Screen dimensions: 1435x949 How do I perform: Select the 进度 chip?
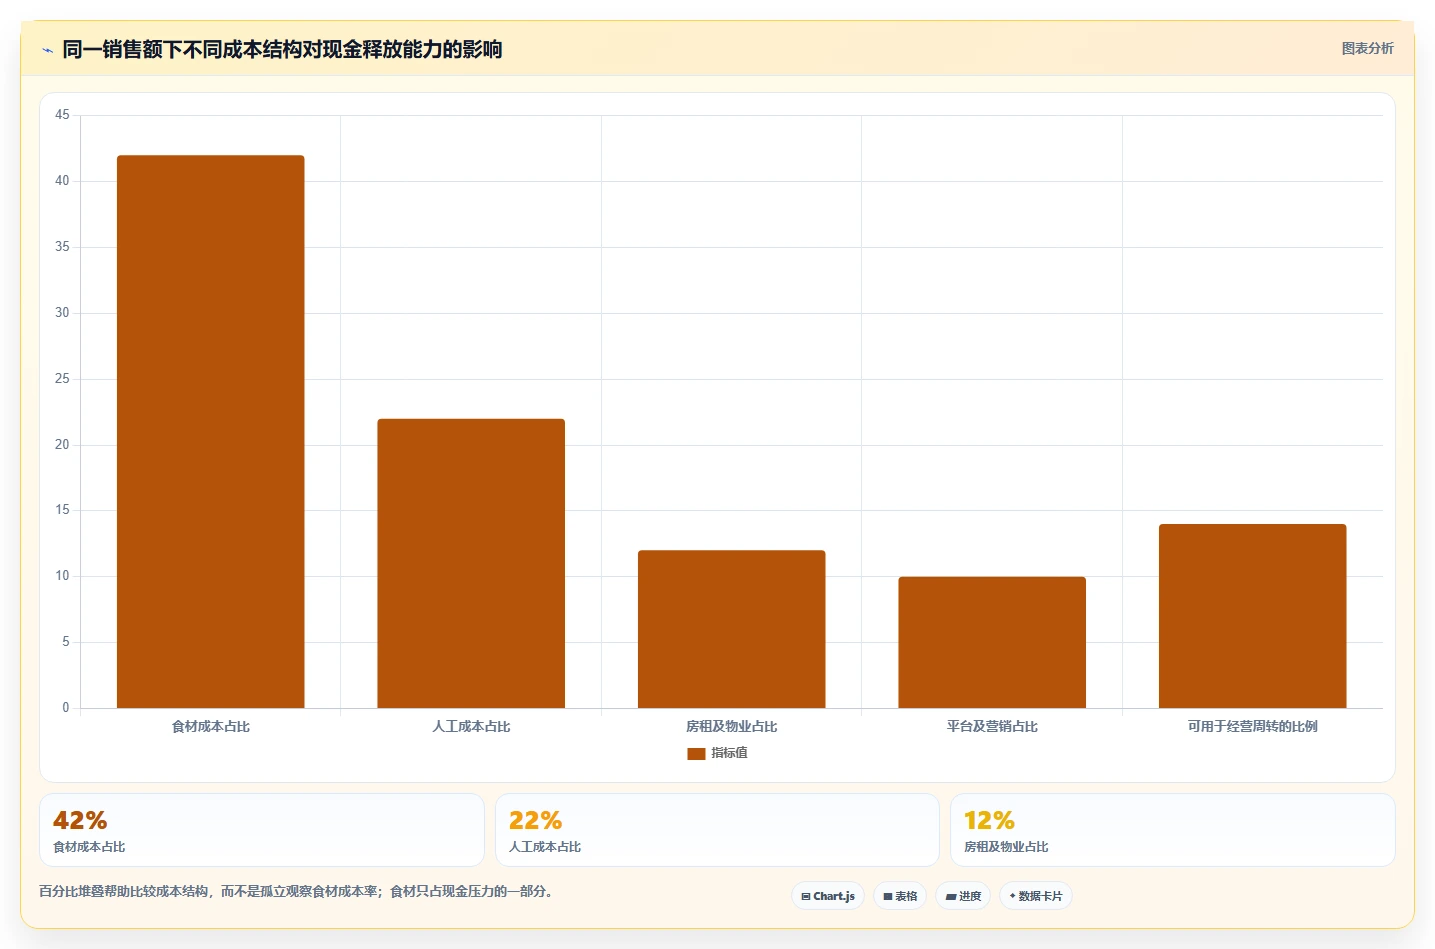(963, 896)
